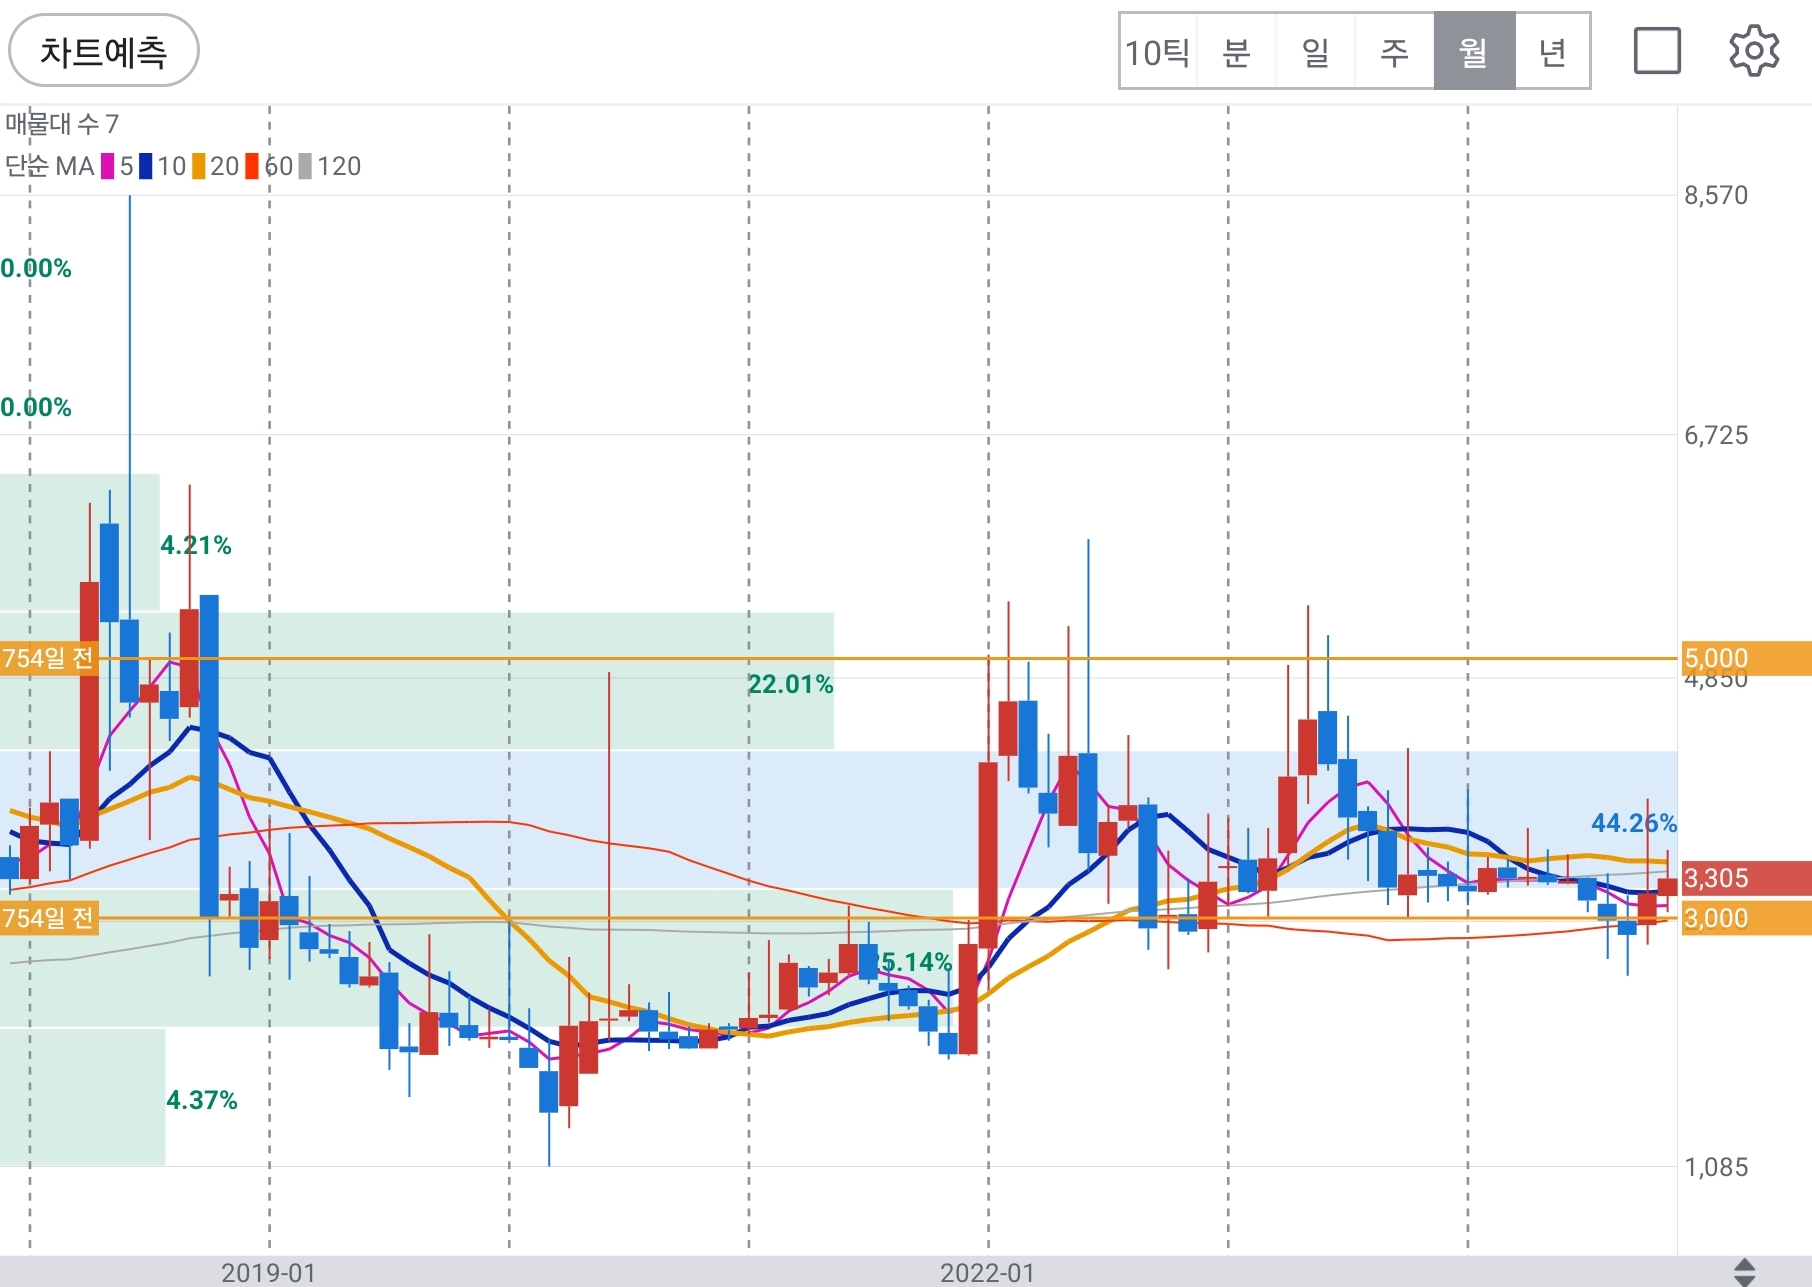This screenshot has width=1812, height=1287.
Task: Open chart settings gear icon
Action: (1754, 51)
